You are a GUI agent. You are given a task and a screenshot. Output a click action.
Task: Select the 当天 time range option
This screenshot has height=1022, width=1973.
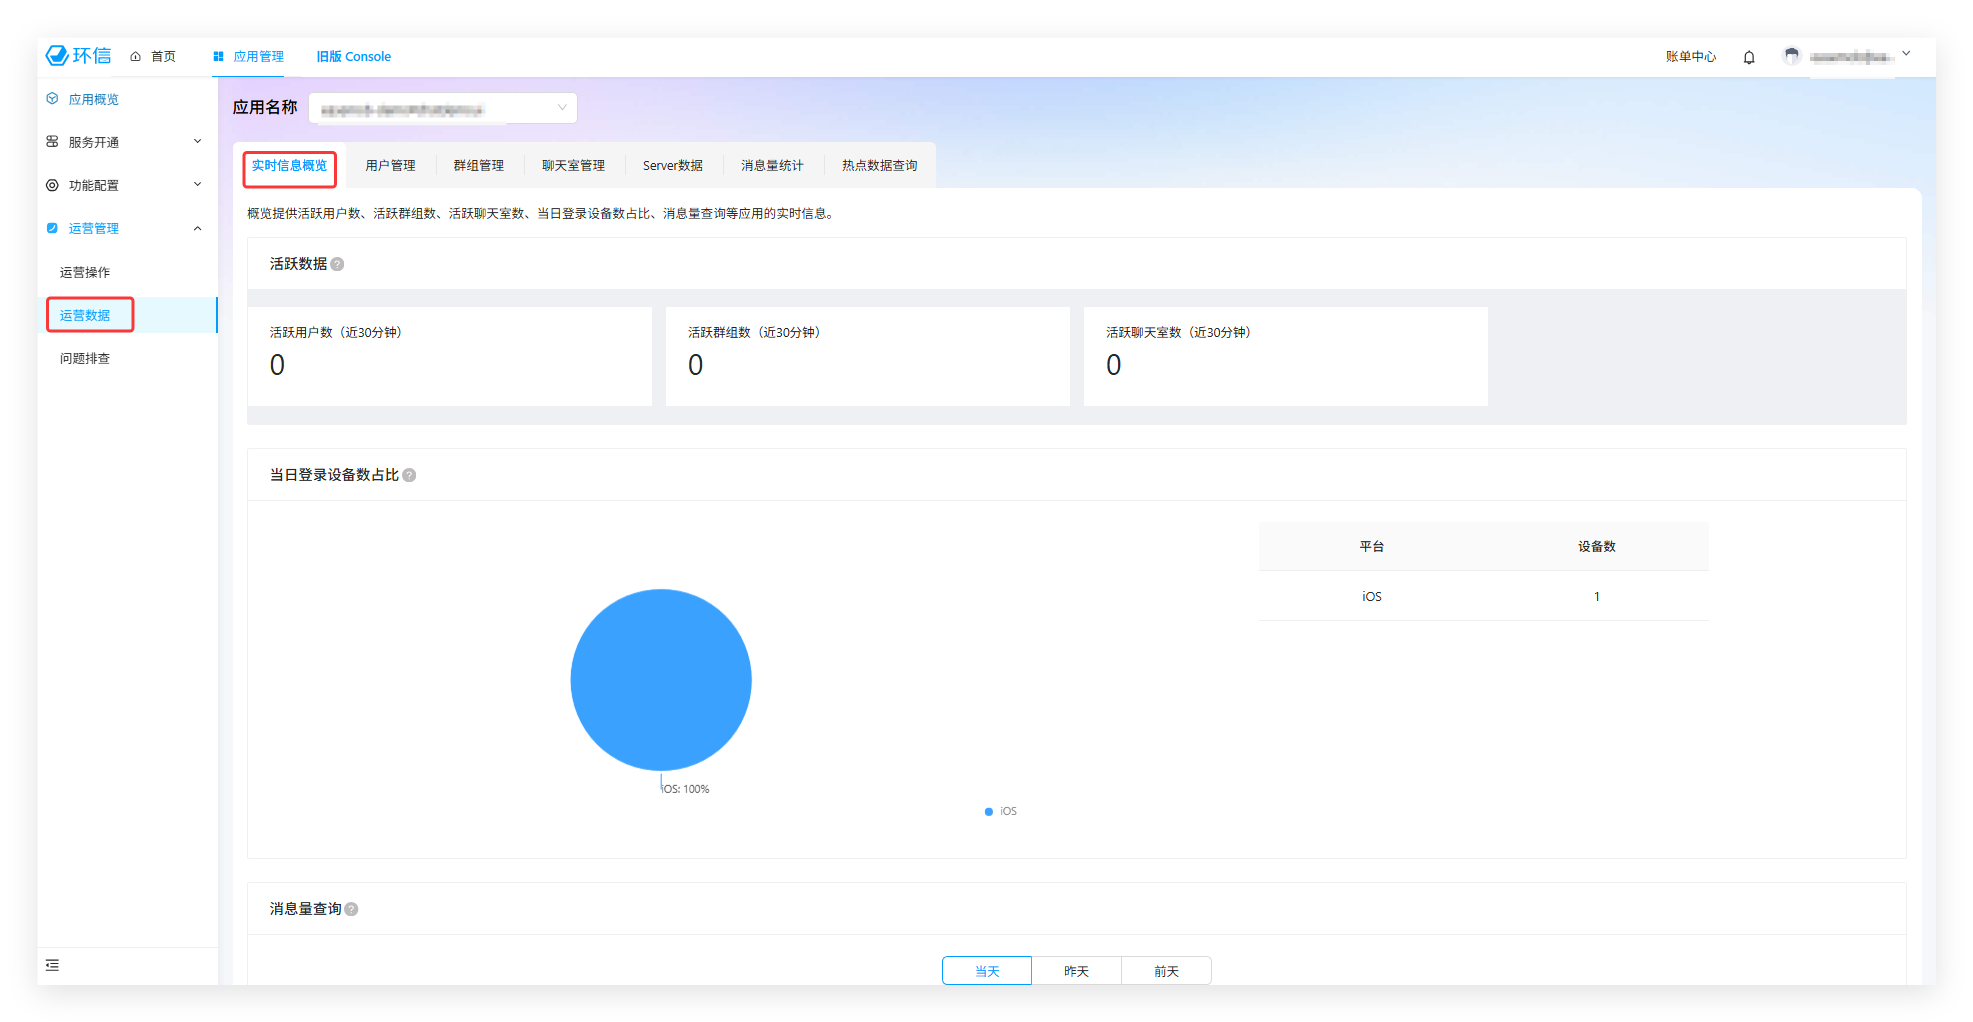pos(986,971)
